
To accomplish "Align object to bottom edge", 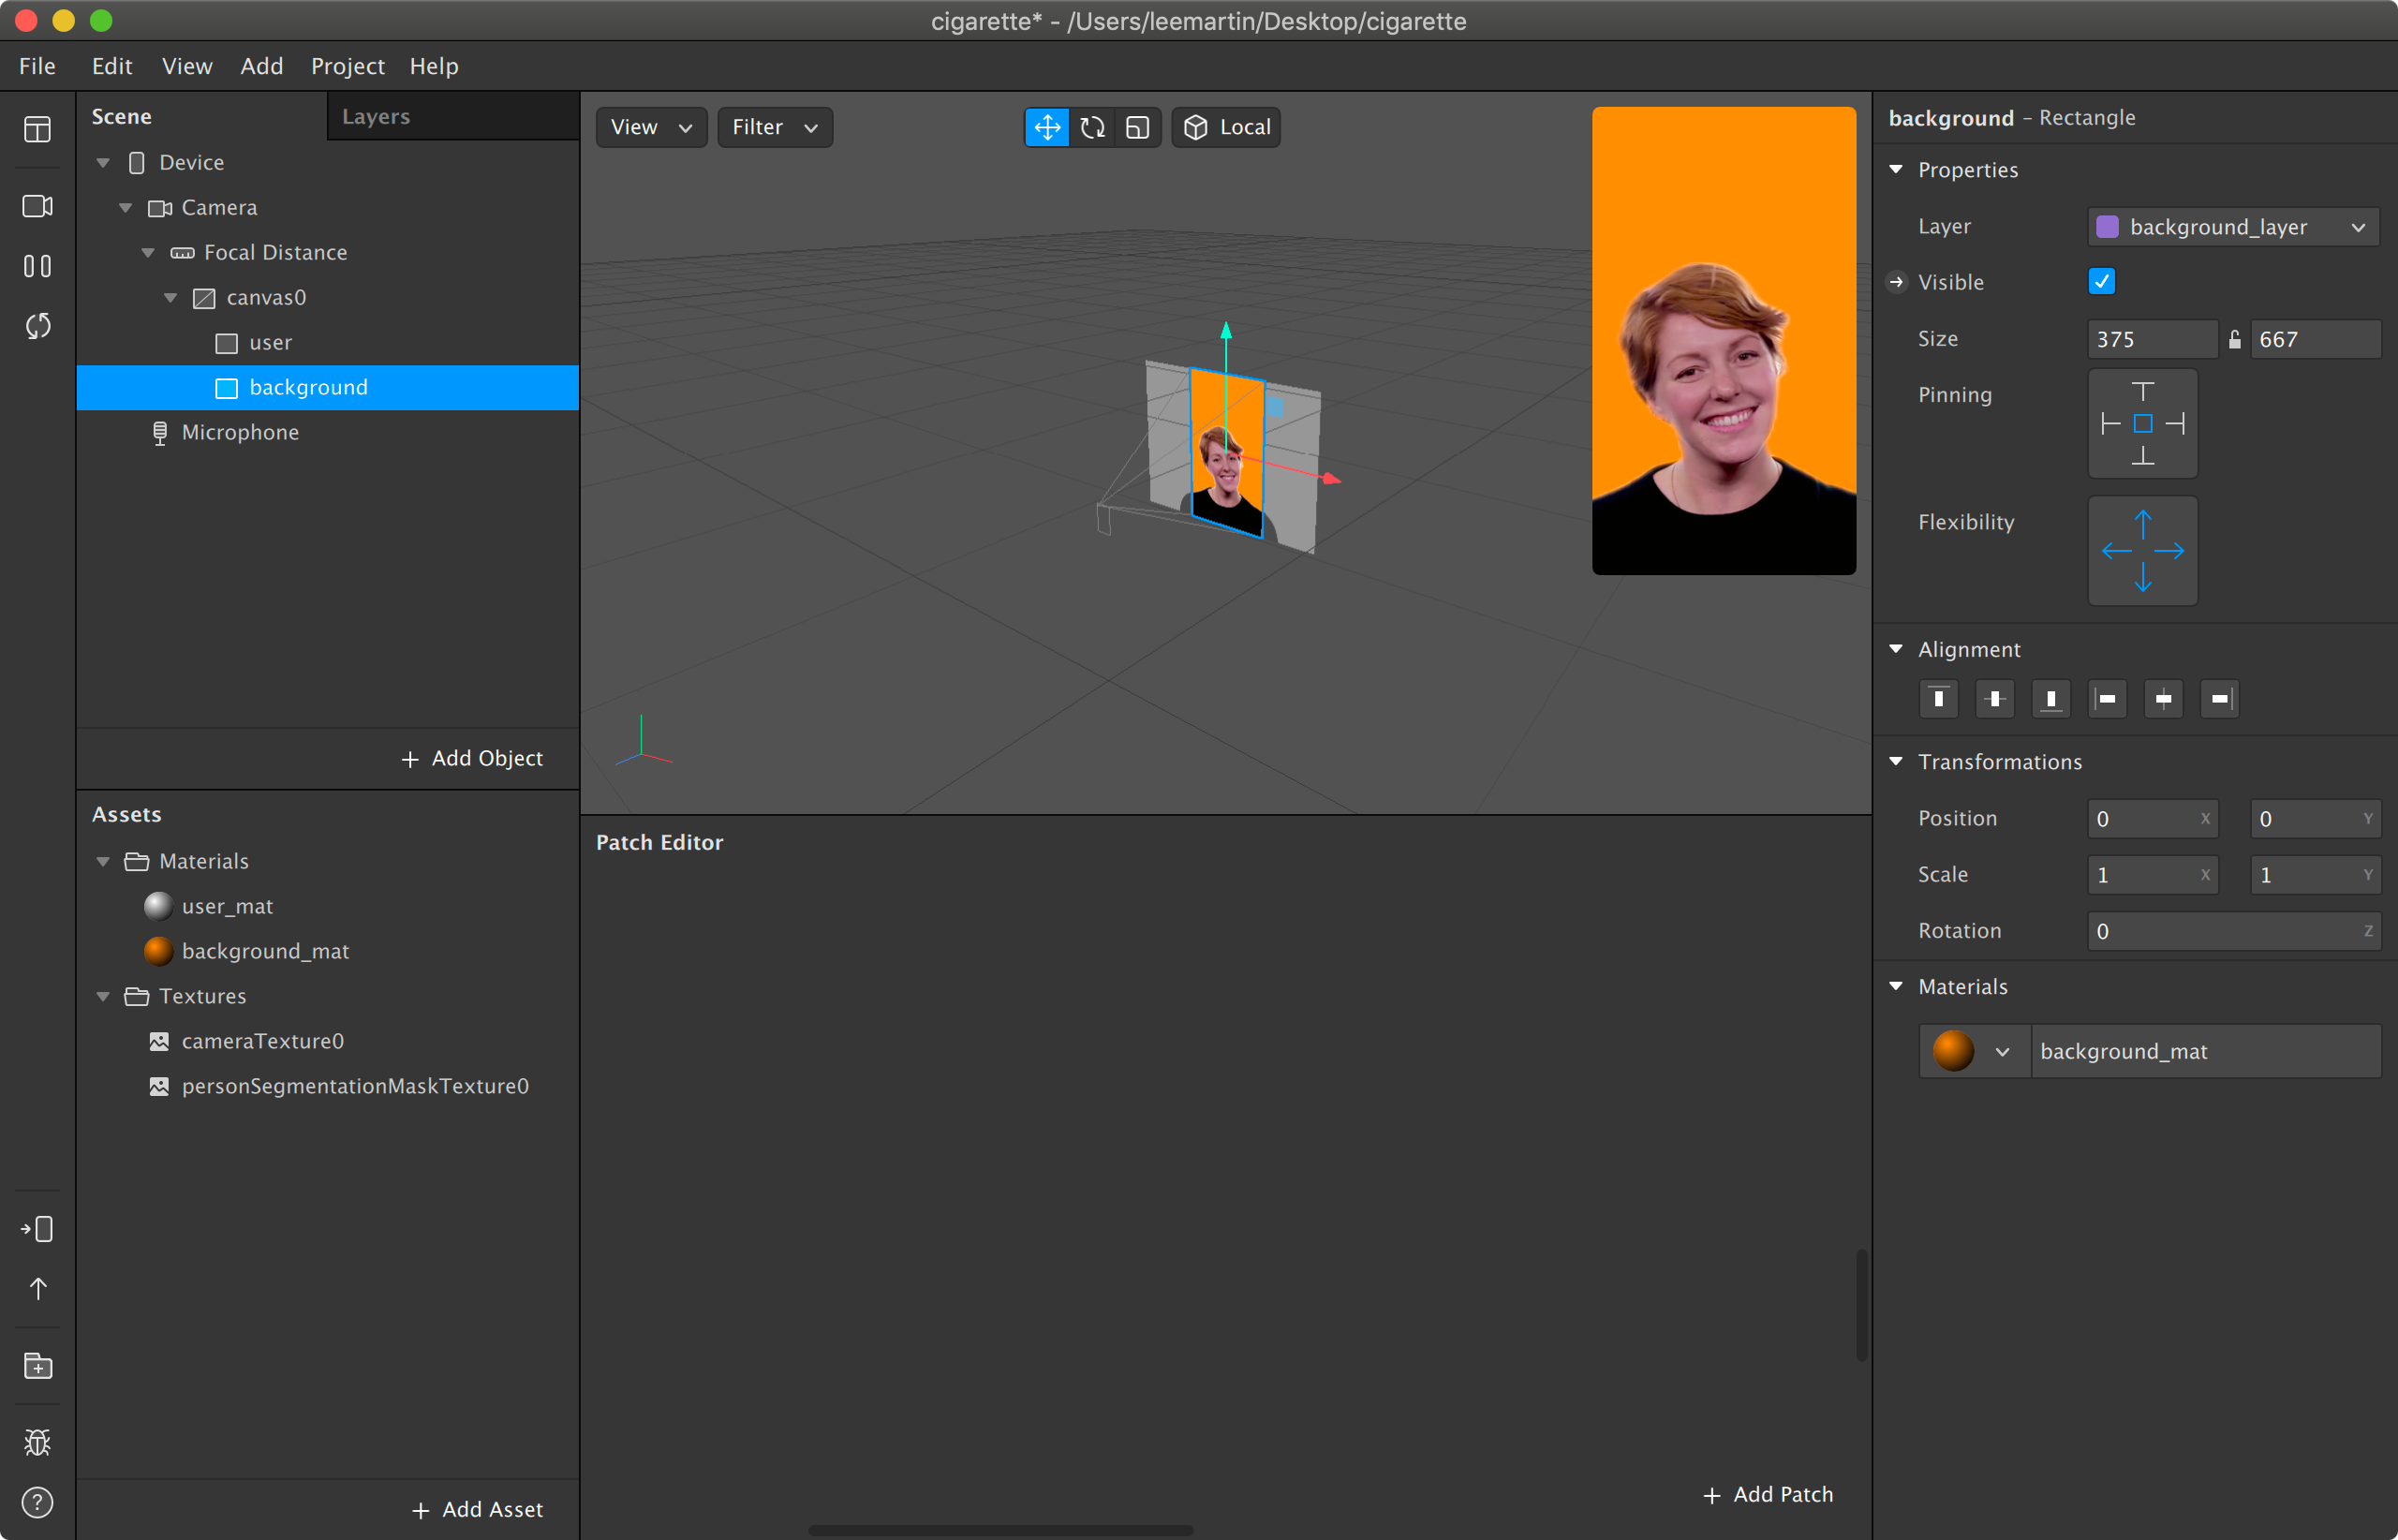I will point(2050,699).
